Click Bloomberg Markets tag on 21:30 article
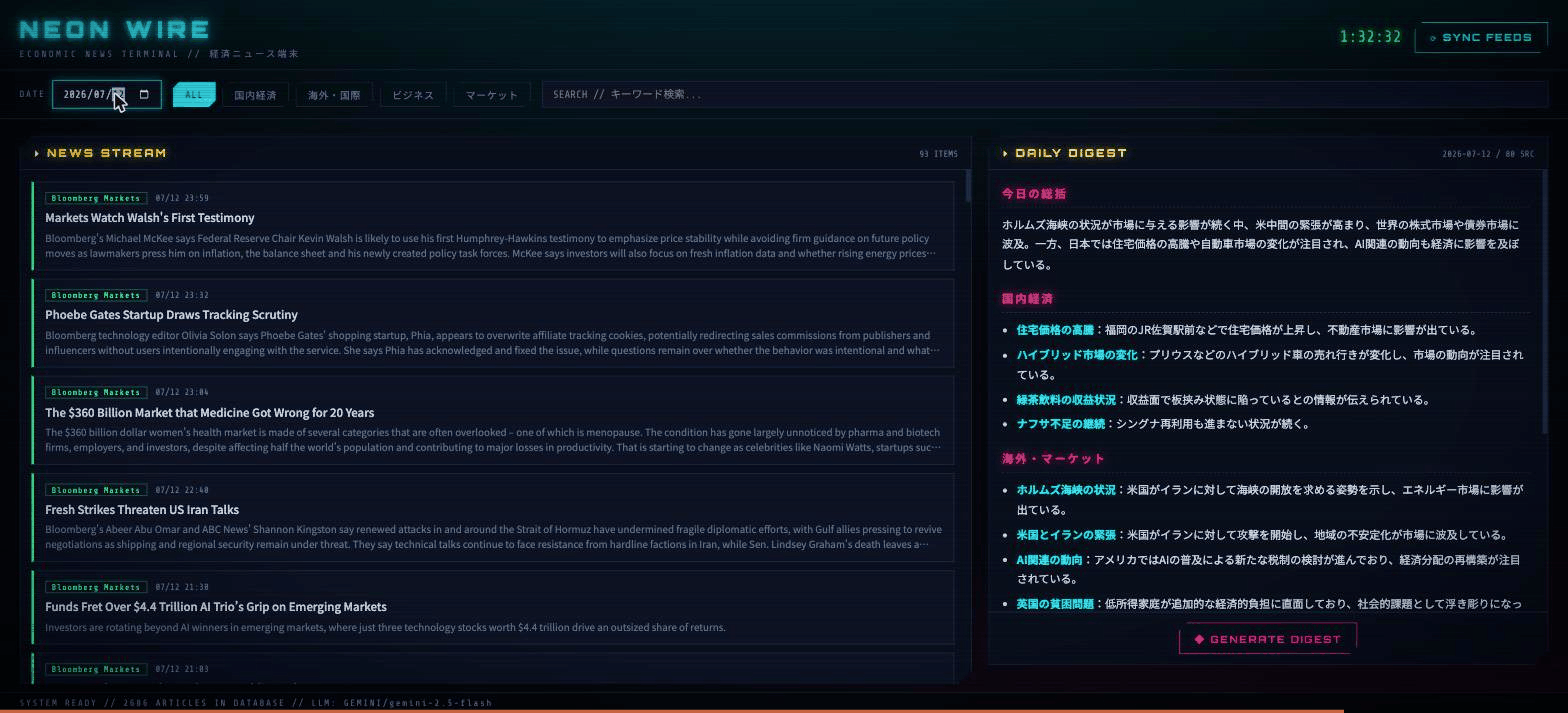The width and height of the screenshot is (1568, 713). point(96,587)
